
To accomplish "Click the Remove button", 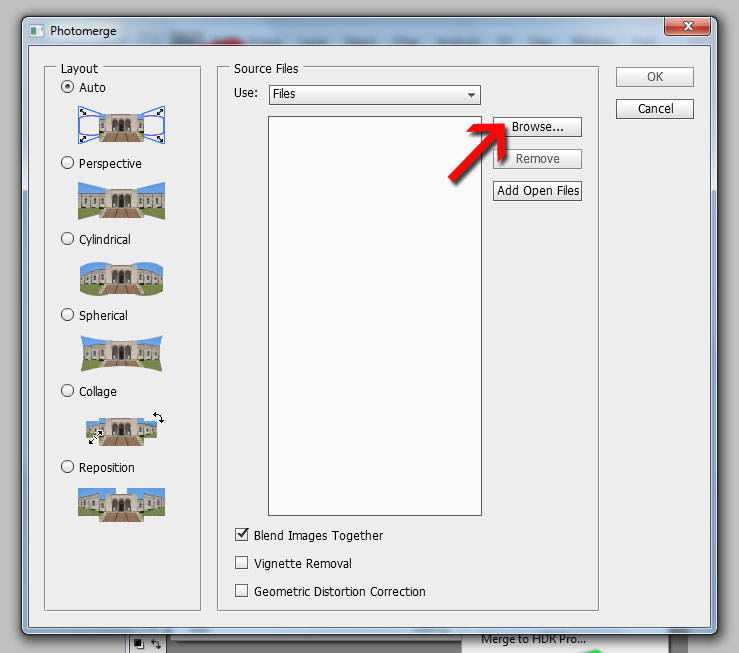I will [x=537, y=159].
